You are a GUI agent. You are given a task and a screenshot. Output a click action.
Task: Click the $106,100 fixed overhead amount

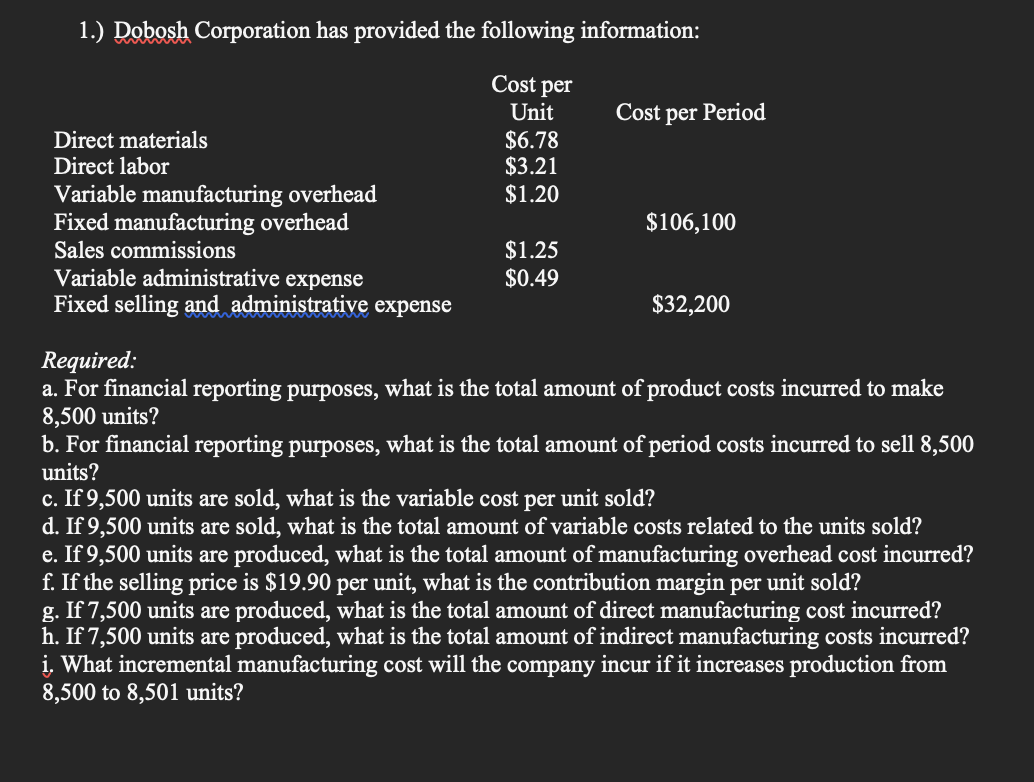[x=690, y=222]
